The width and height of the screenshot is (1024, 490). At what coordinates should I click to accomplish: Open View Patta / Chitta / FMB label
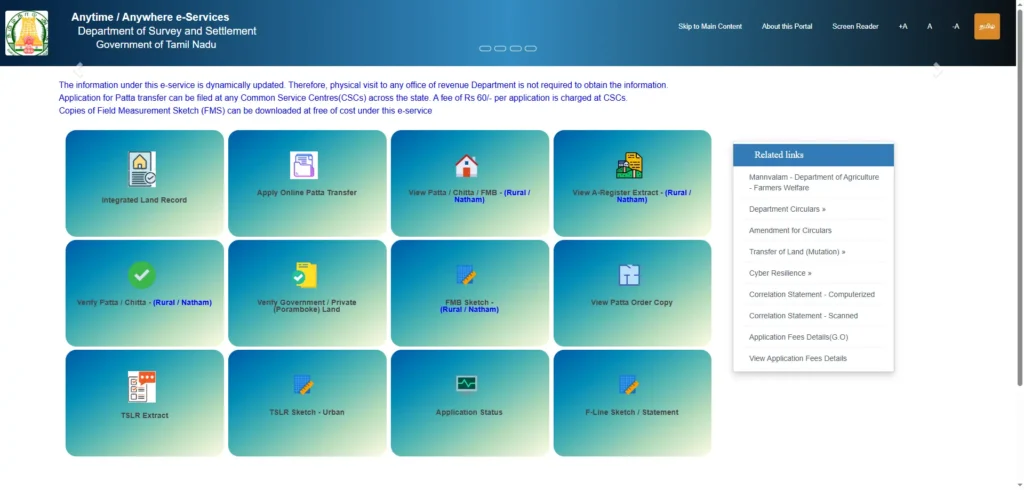point(470,196)
